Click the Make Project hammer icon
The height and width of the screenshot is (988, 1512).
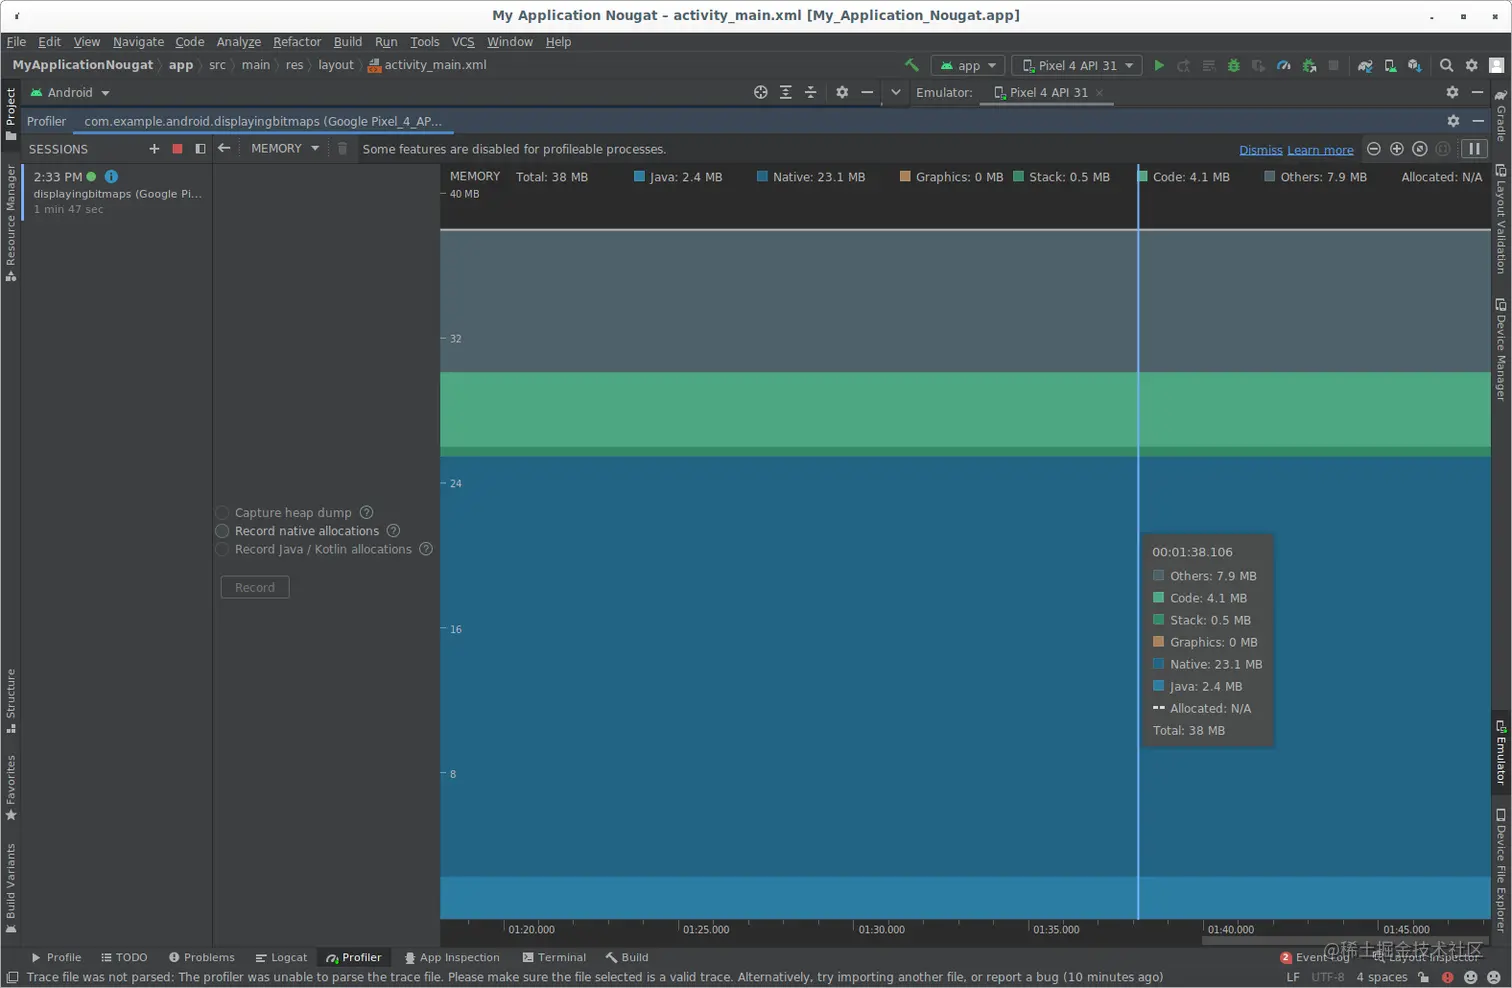911,65
